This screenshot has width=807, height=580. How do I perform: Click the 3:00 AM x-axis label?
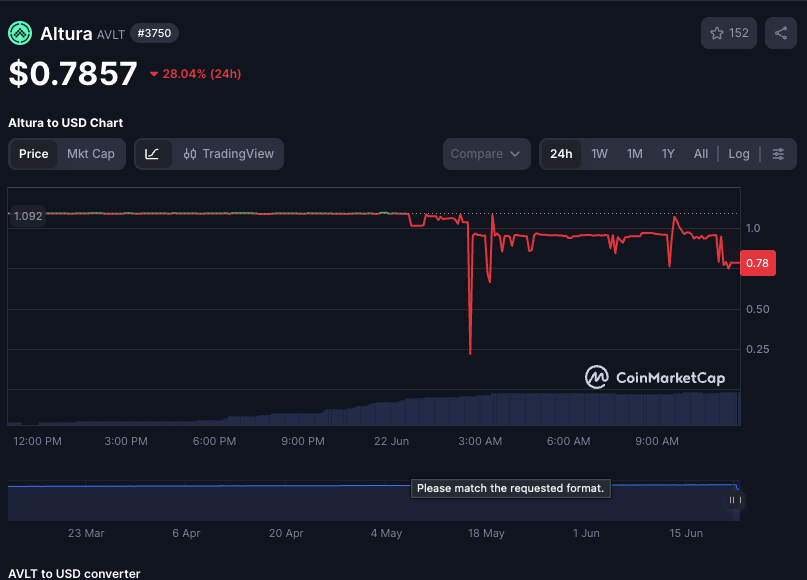click(x=480, y=441)
